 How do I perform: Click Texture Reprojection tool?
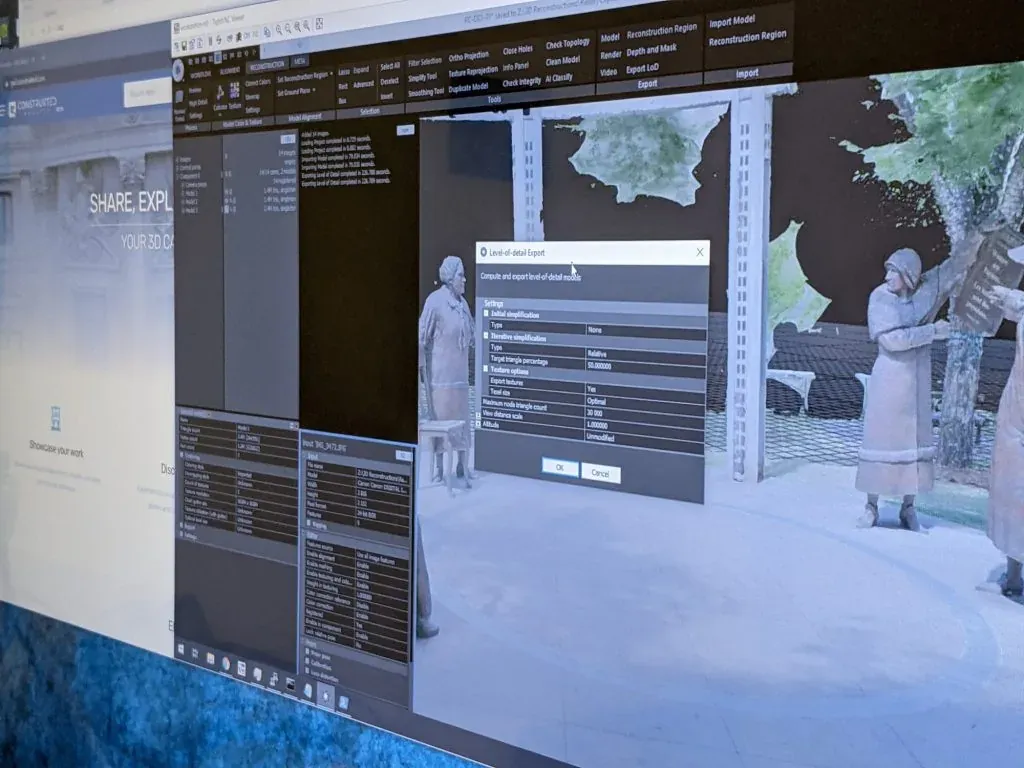473,72
